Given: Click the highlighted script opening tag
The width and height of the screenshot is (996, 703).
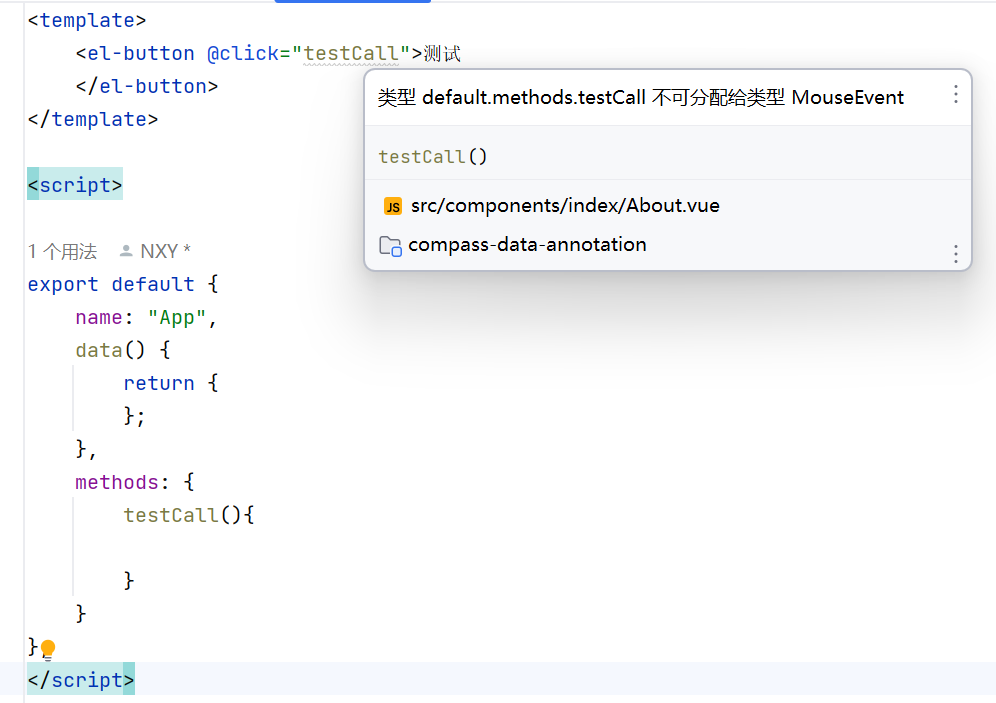Looking at the screenshot, I should (x=74, y=184).
